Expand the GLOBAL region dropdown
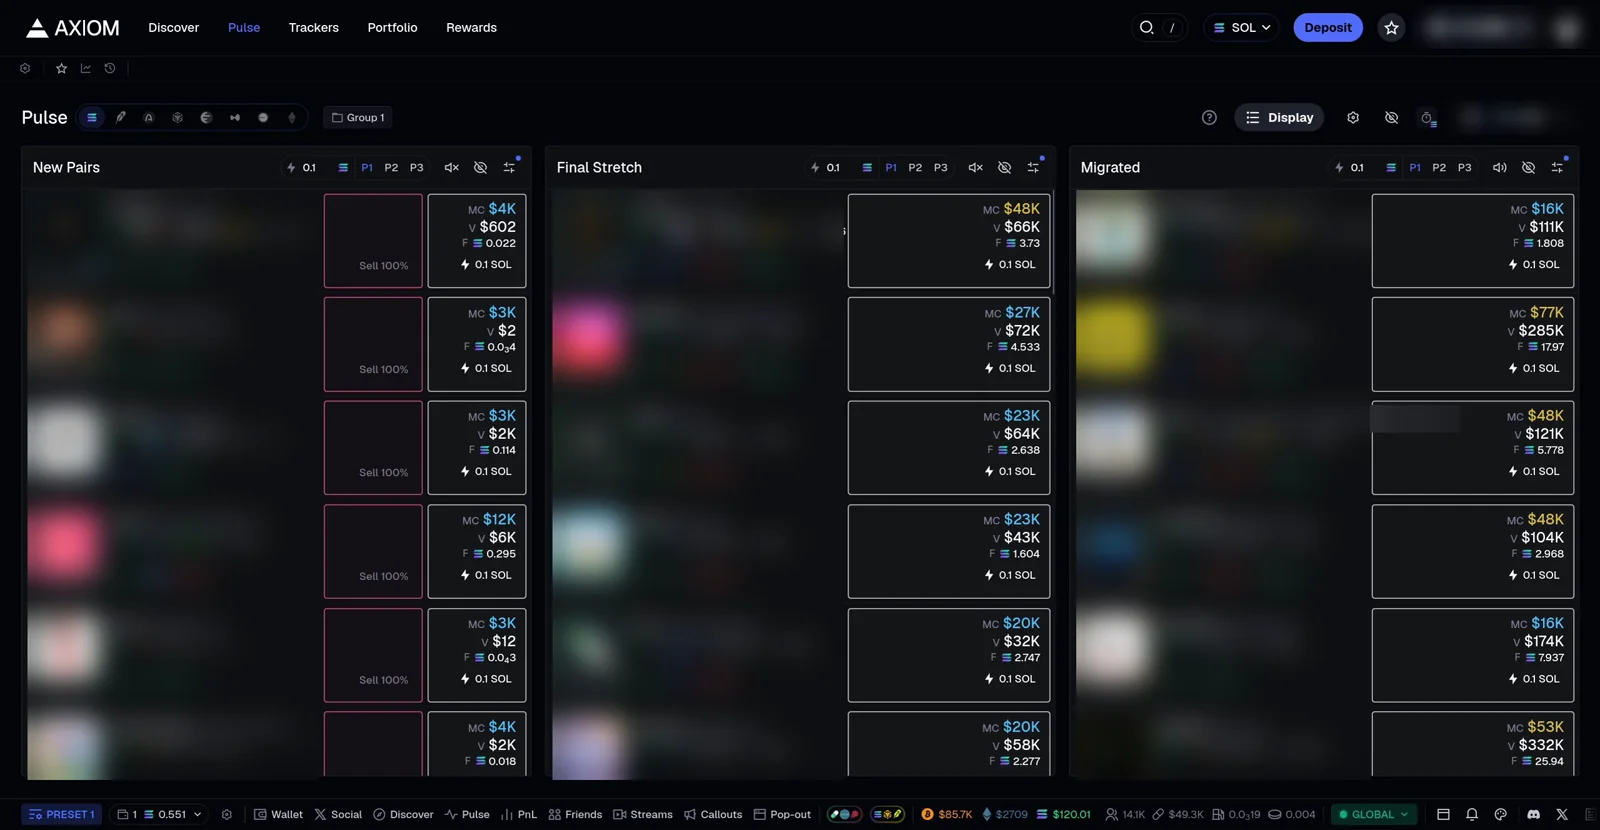Screen dimensions: 1600x830 pos(1375,814)
